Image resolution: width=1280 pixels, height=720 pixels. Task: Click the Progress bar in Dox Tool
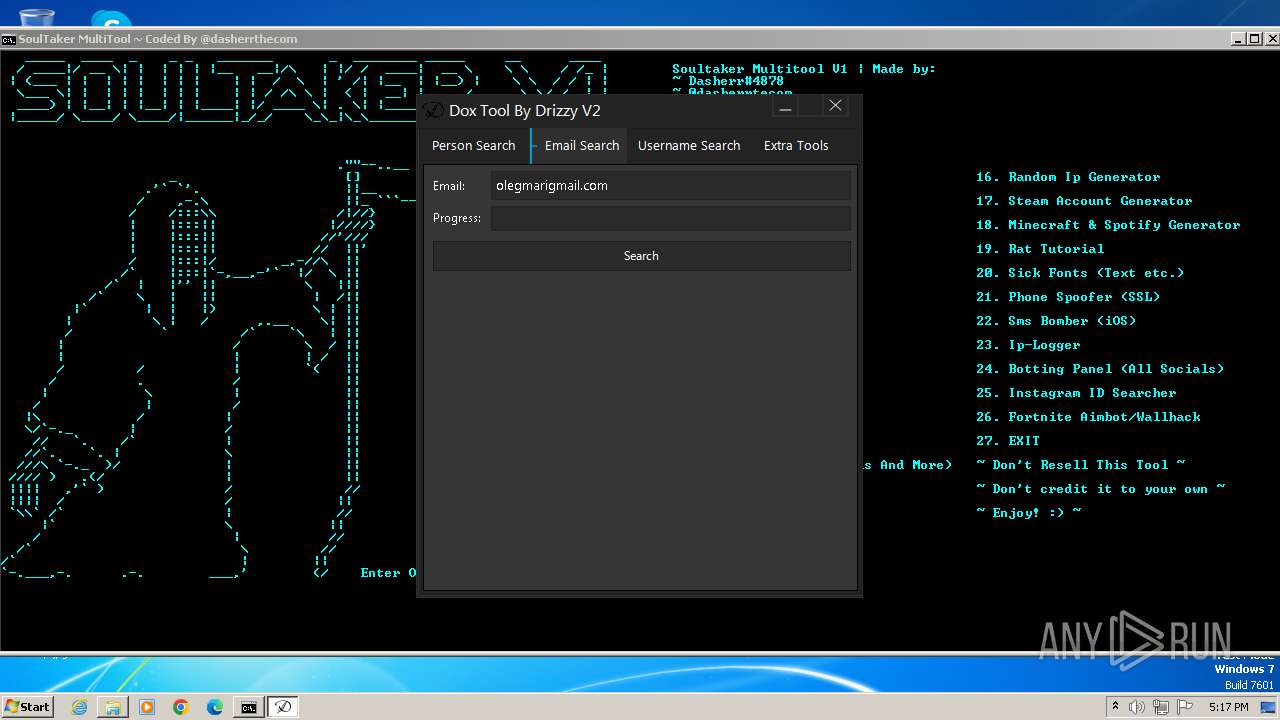(671, 218)
